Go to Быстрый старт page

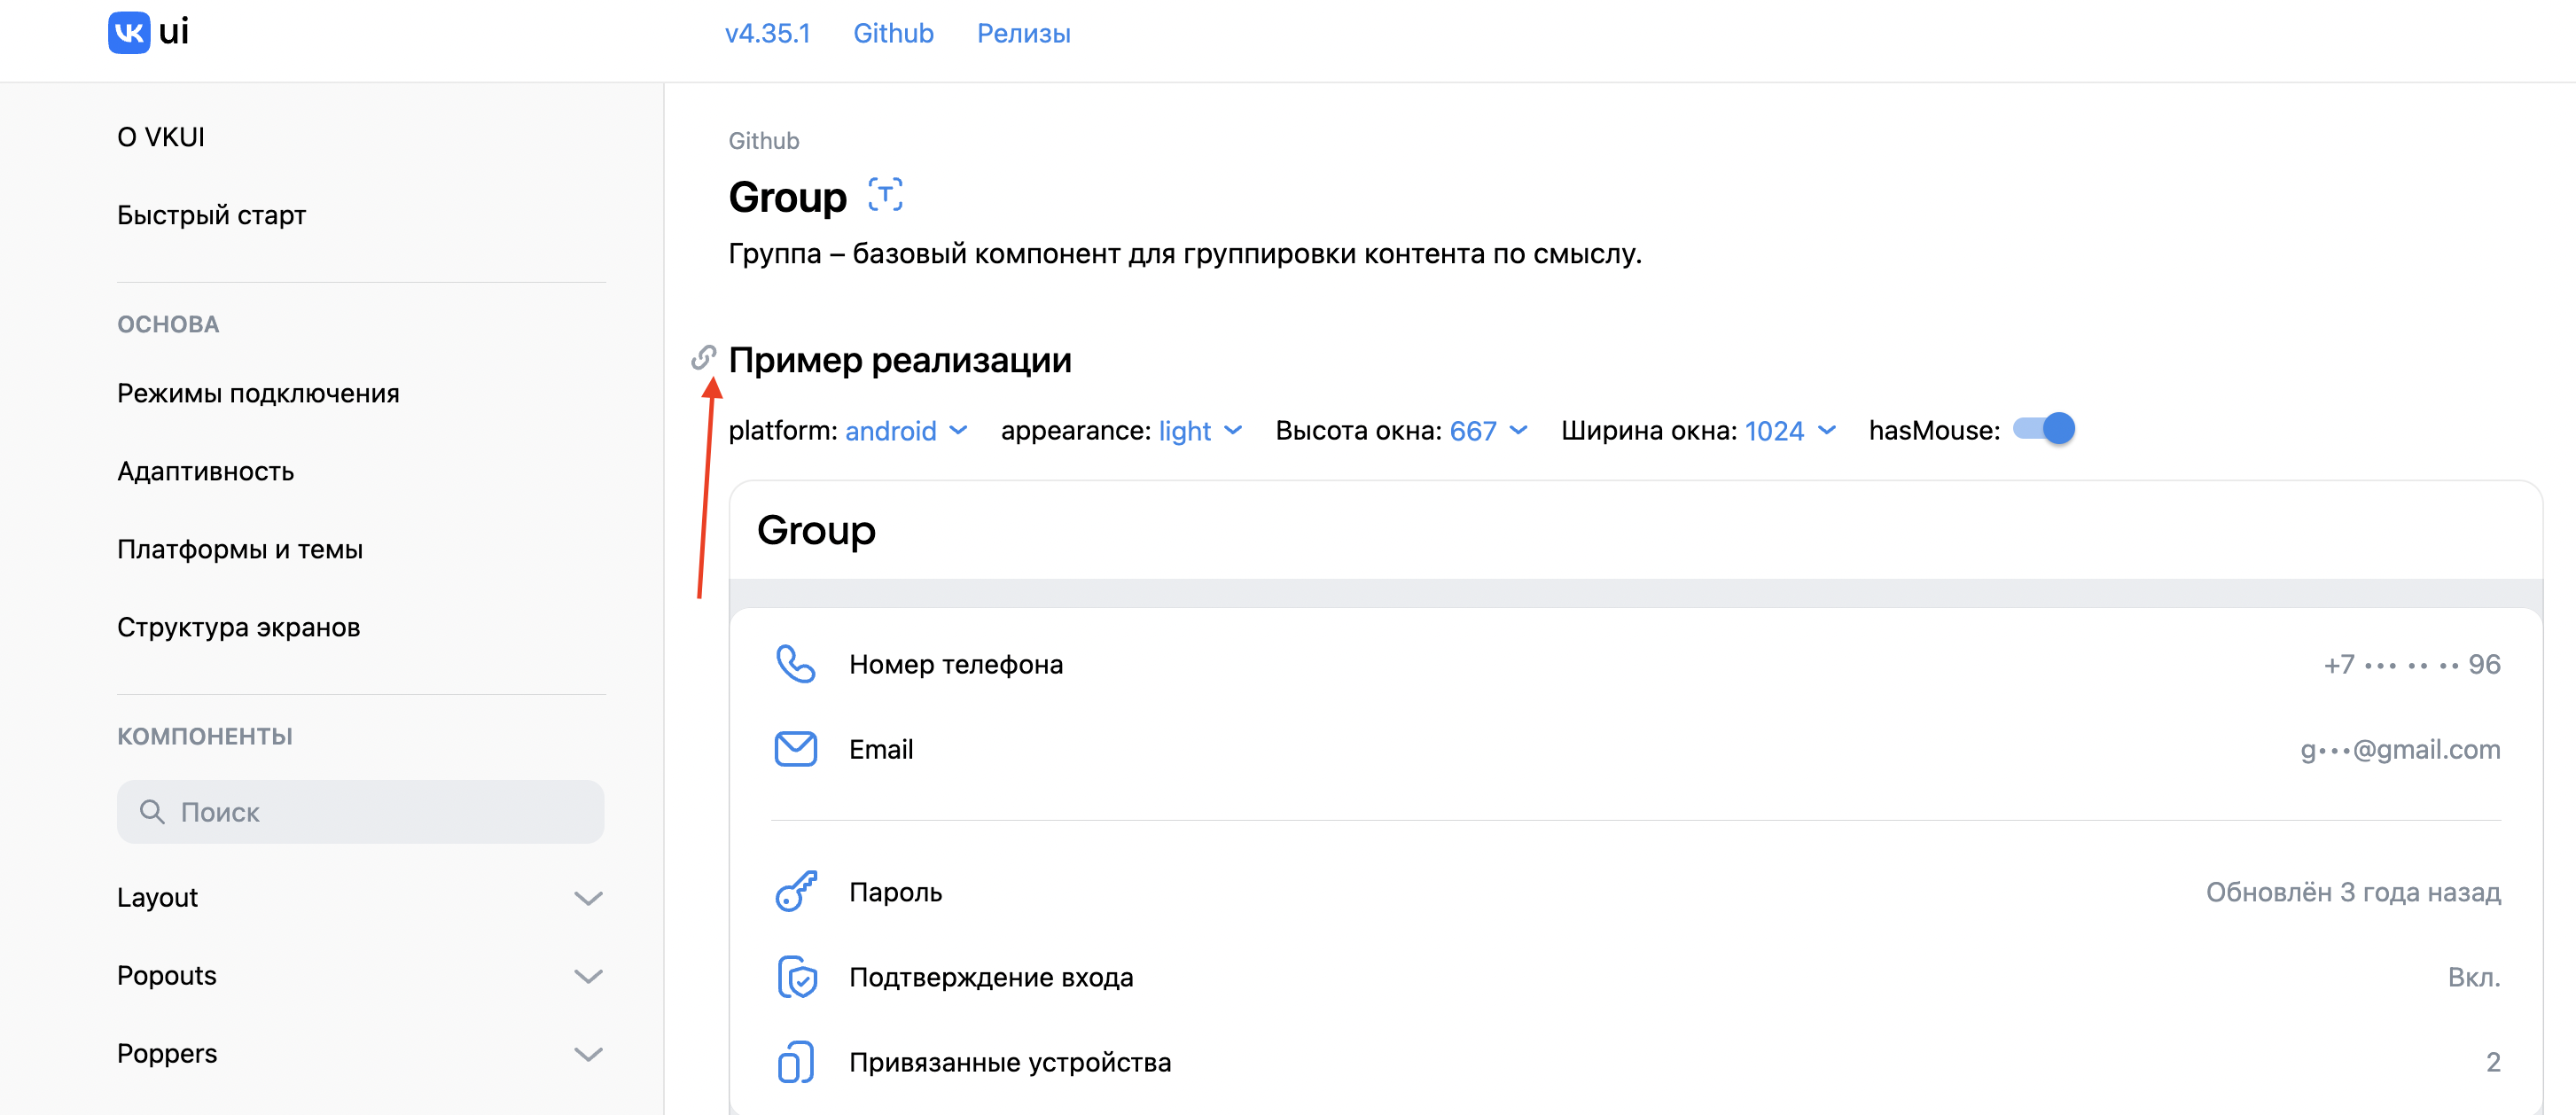211,215
